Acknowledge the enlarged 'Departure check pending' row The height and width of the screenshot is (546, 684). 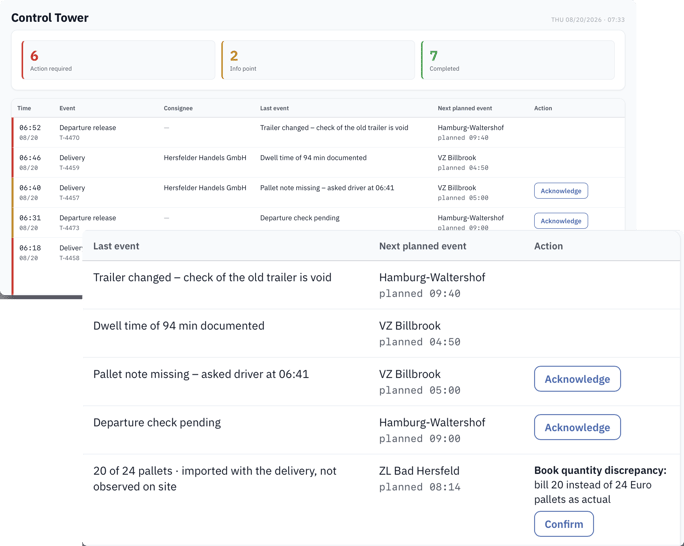point(577,427)
